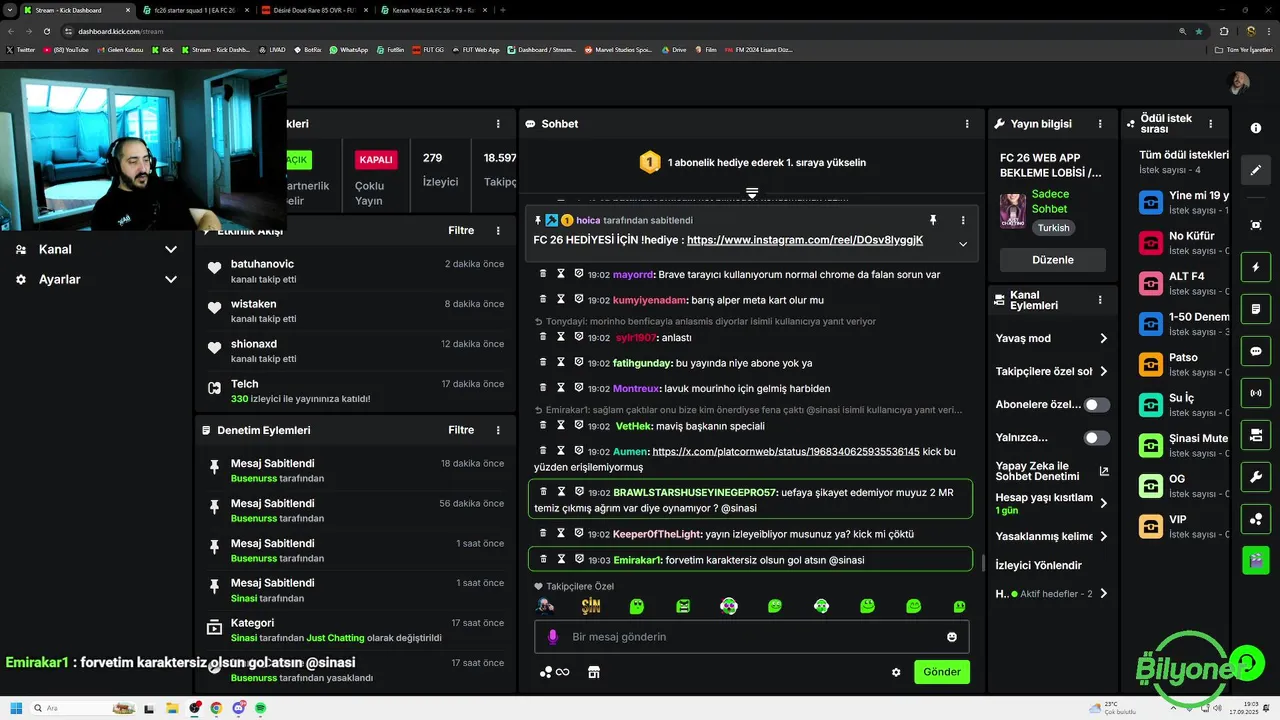Click the Düzenle button in Yayın bilgisi
The width and height of the screenshot is (1280, 720).
1053,260
